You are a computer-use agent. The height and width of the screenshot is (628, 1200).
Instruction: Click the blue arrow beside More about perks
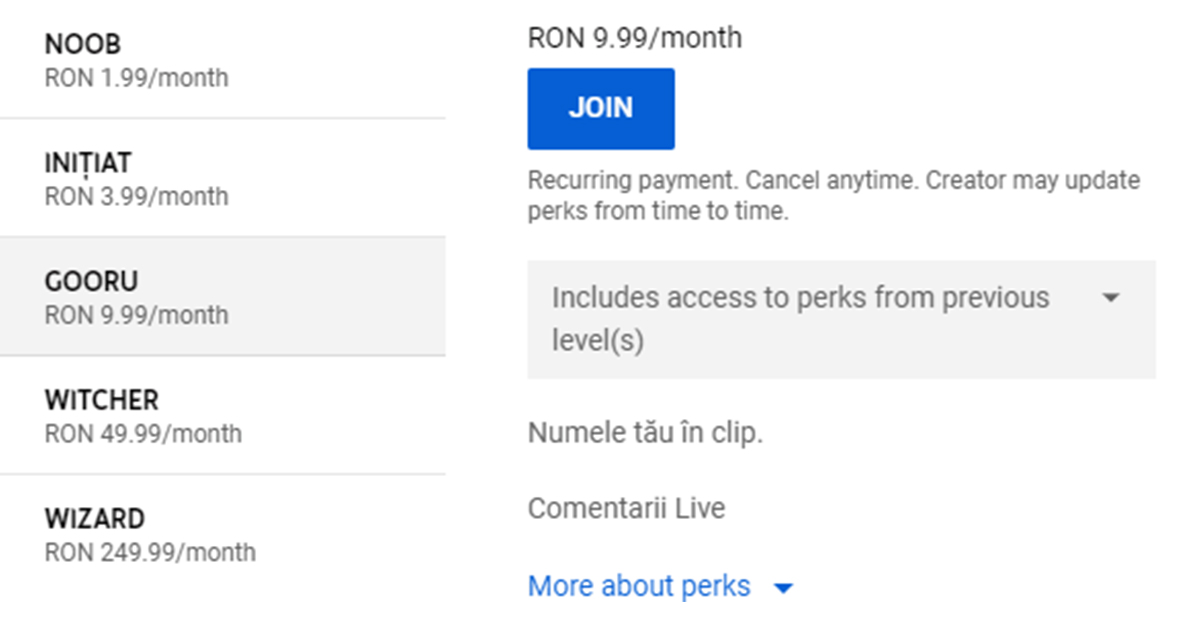pyautogui.click(x=784, y=588)
